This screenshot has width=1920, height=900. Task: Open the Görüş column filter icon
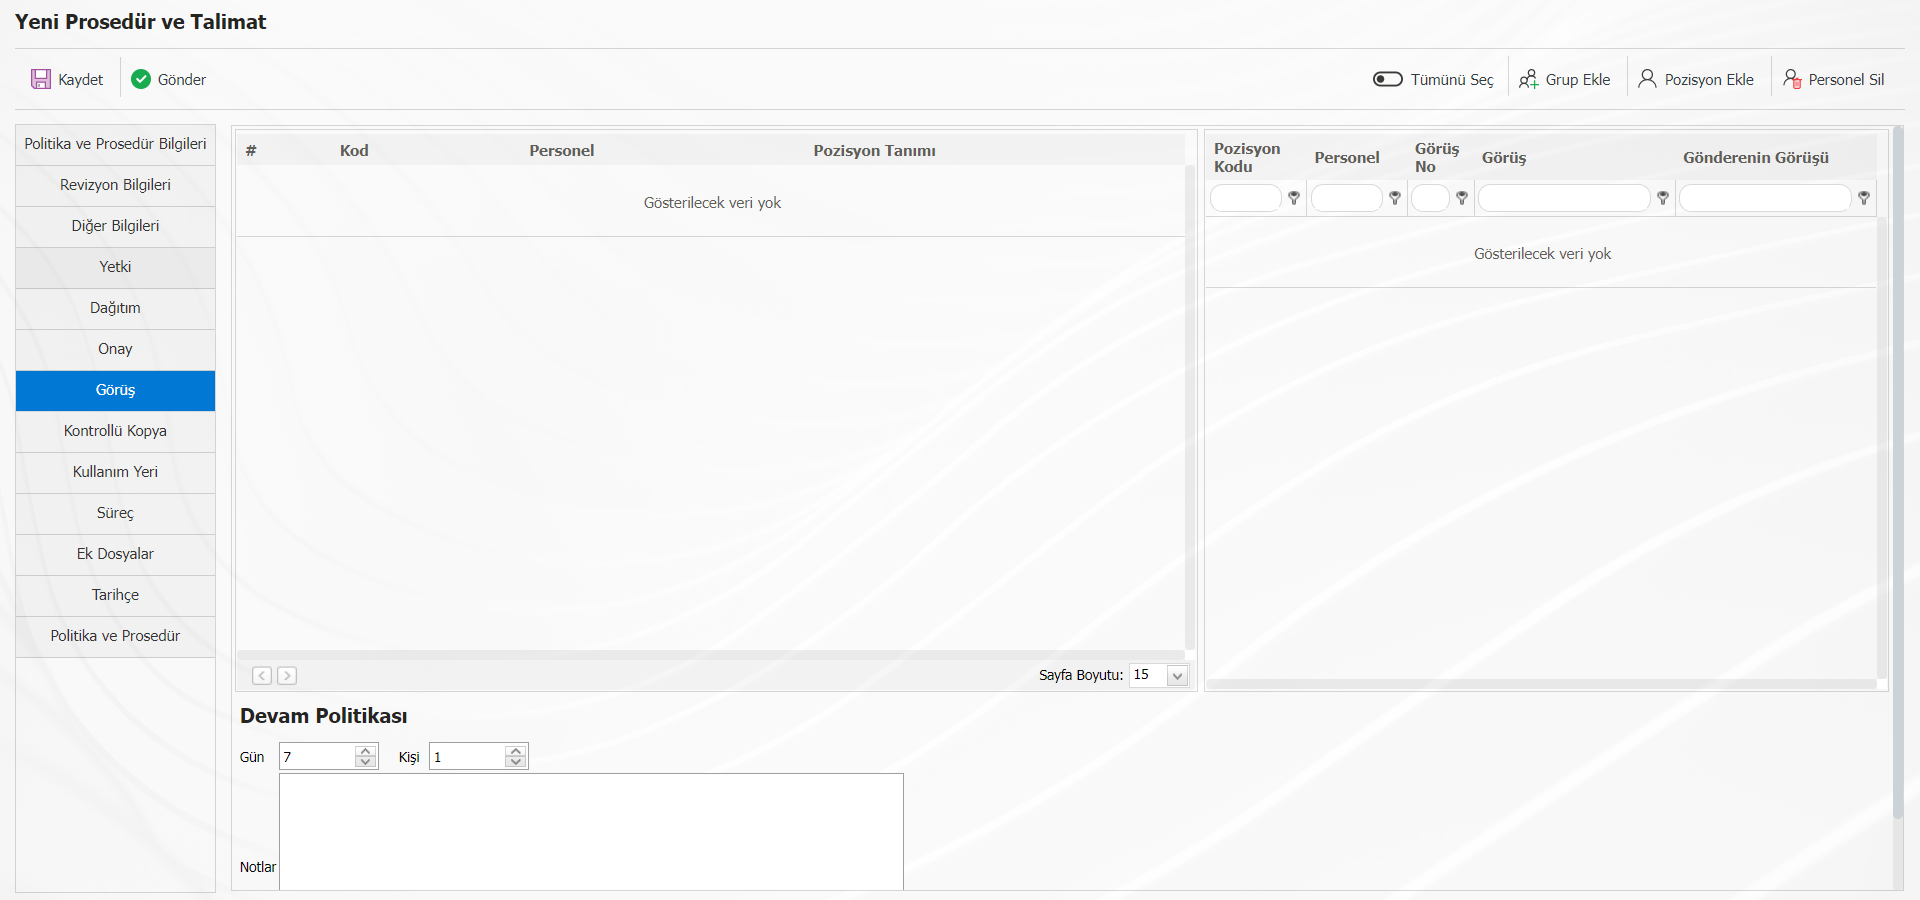[x=1663, y=198]
